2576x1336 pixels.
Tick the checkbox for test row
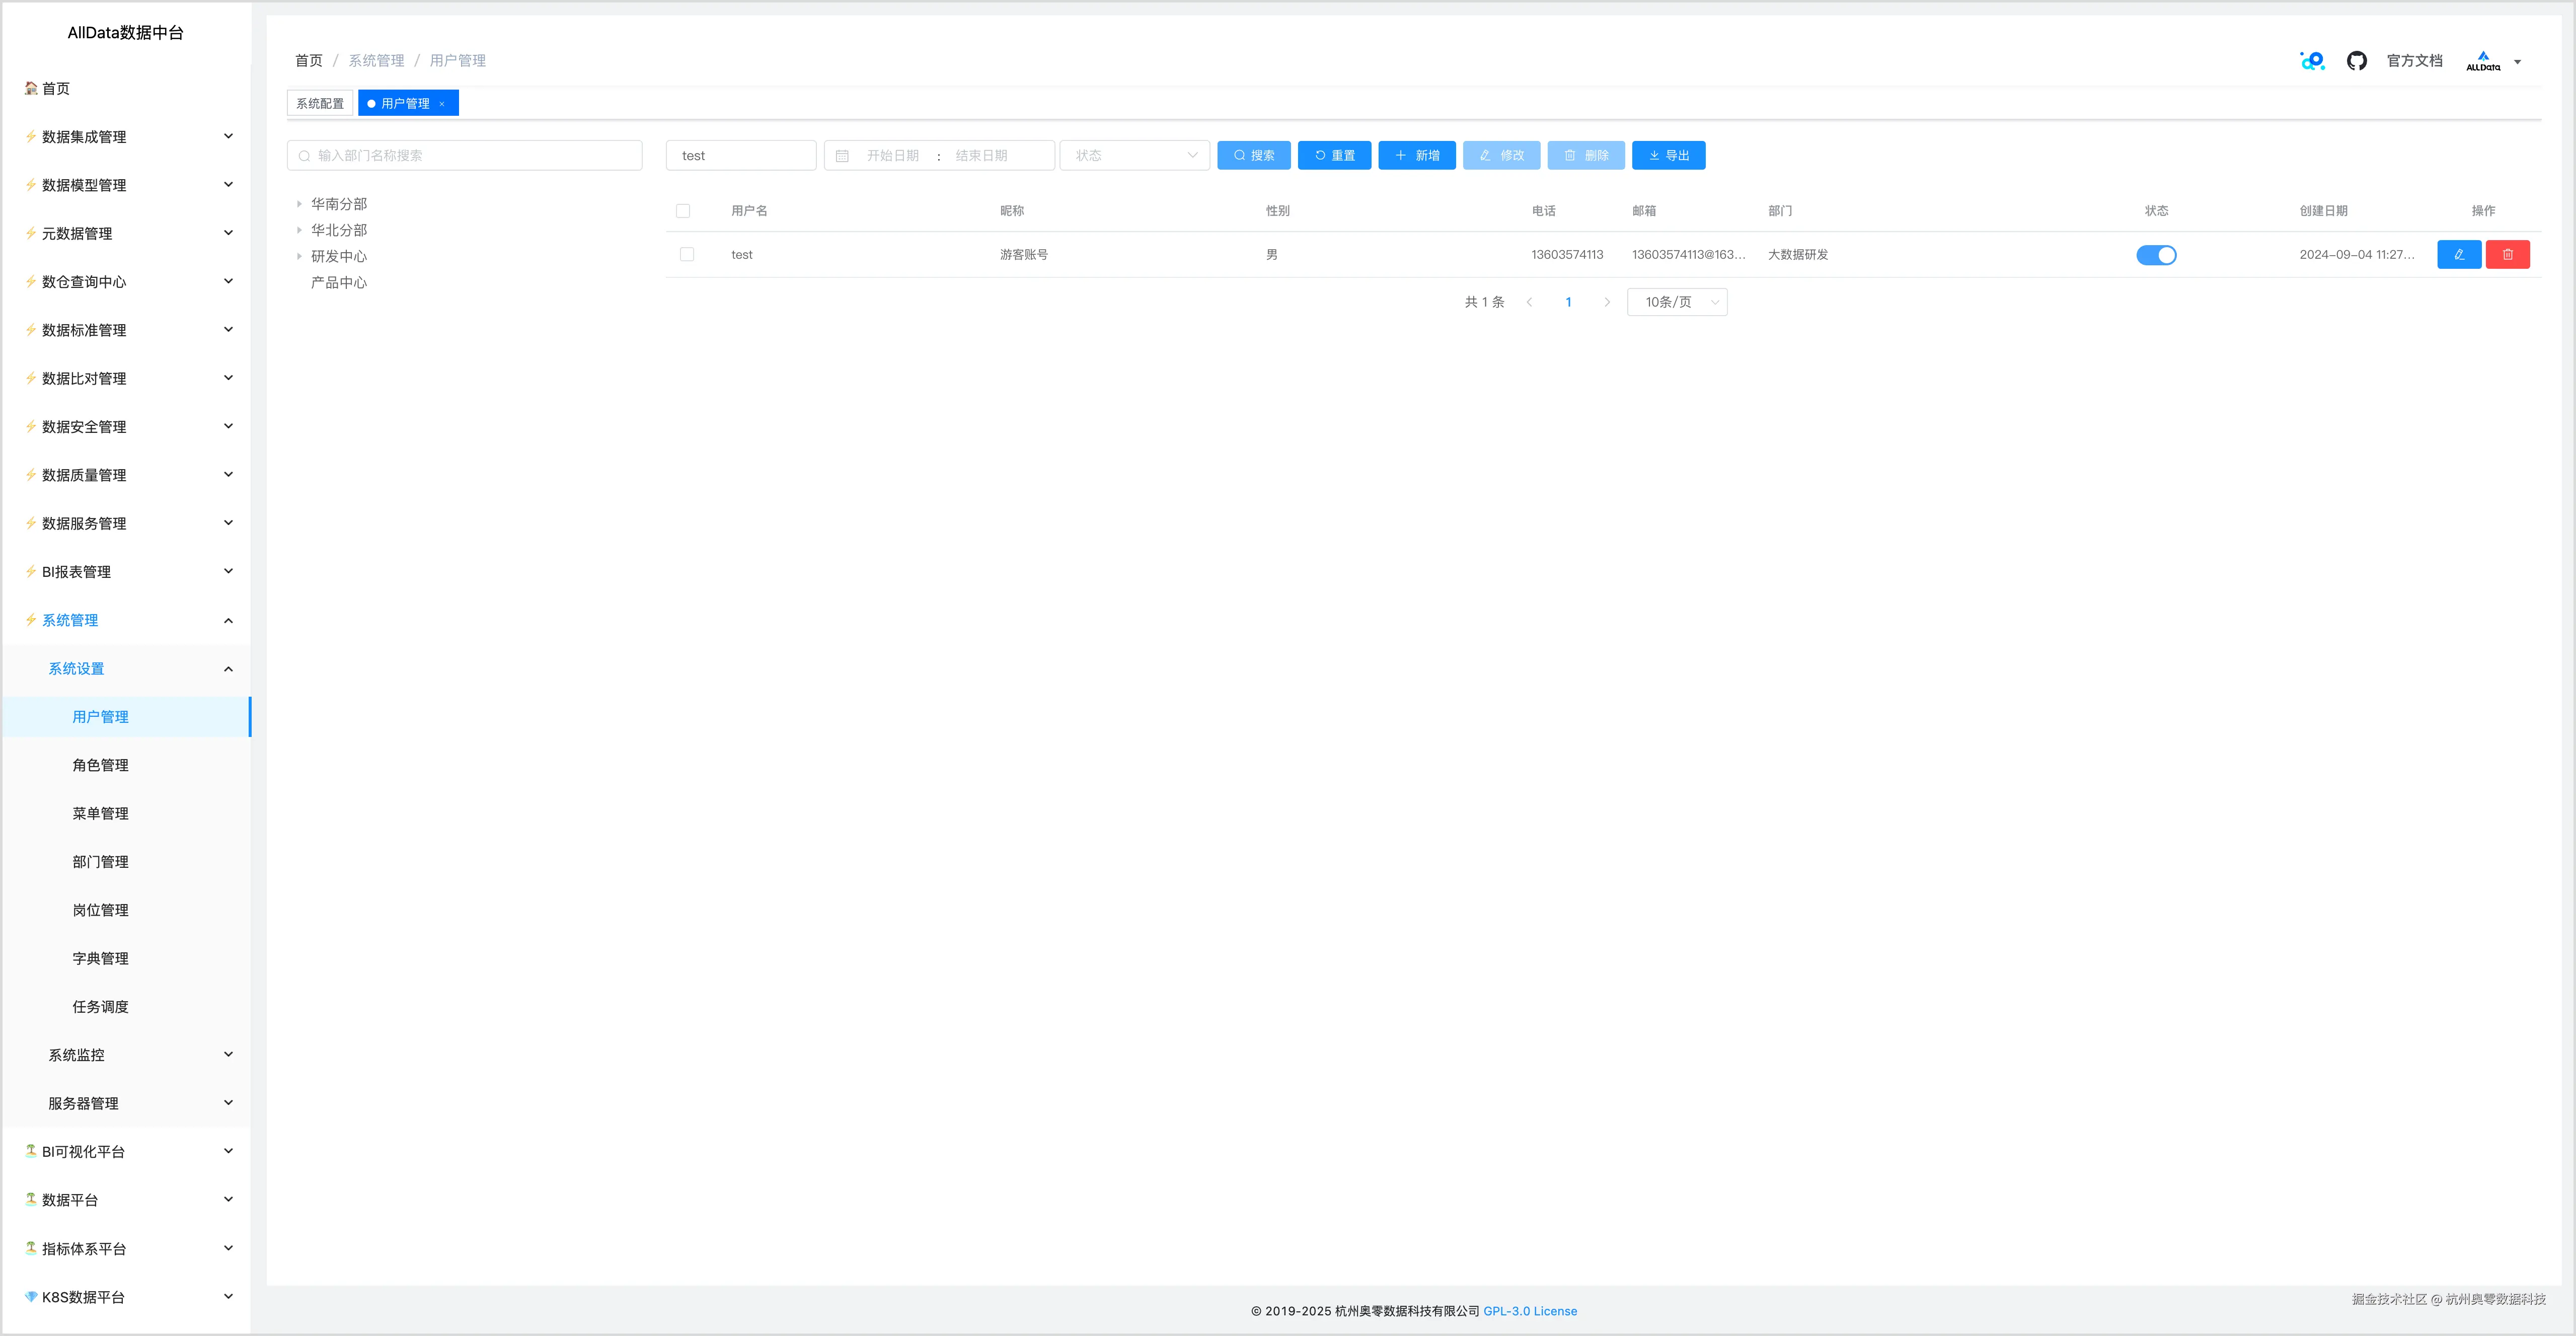click(x=687, y=255)
